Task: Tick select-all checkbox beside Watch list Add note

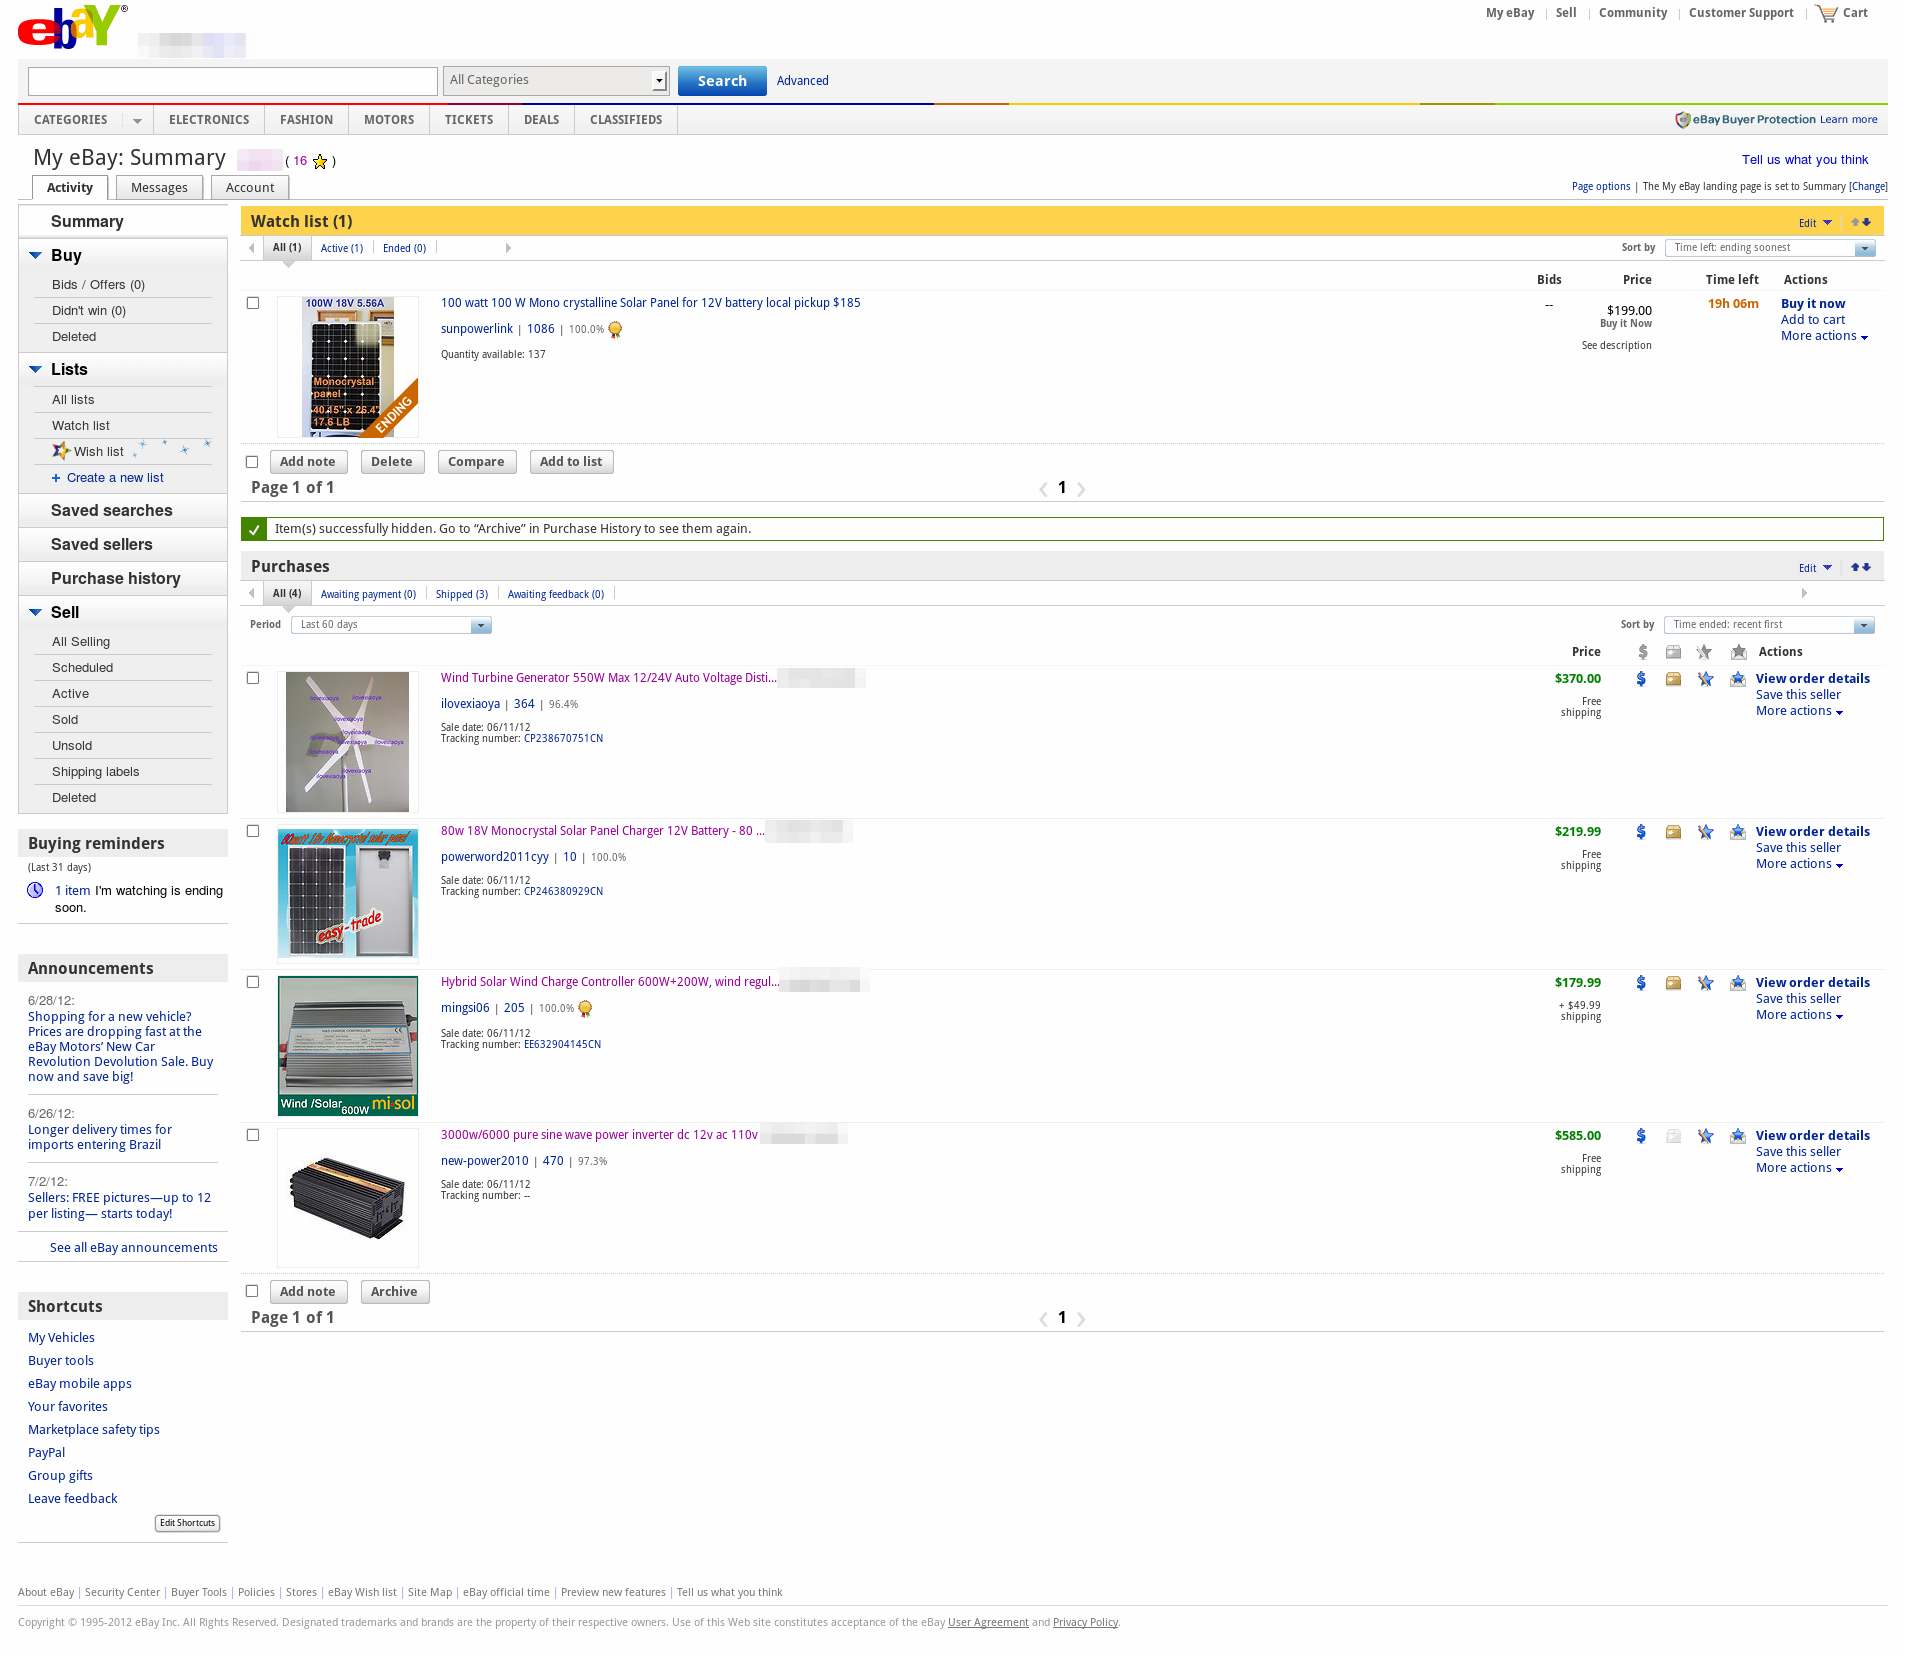Action: pyautogui.click(x=252, y=462)
